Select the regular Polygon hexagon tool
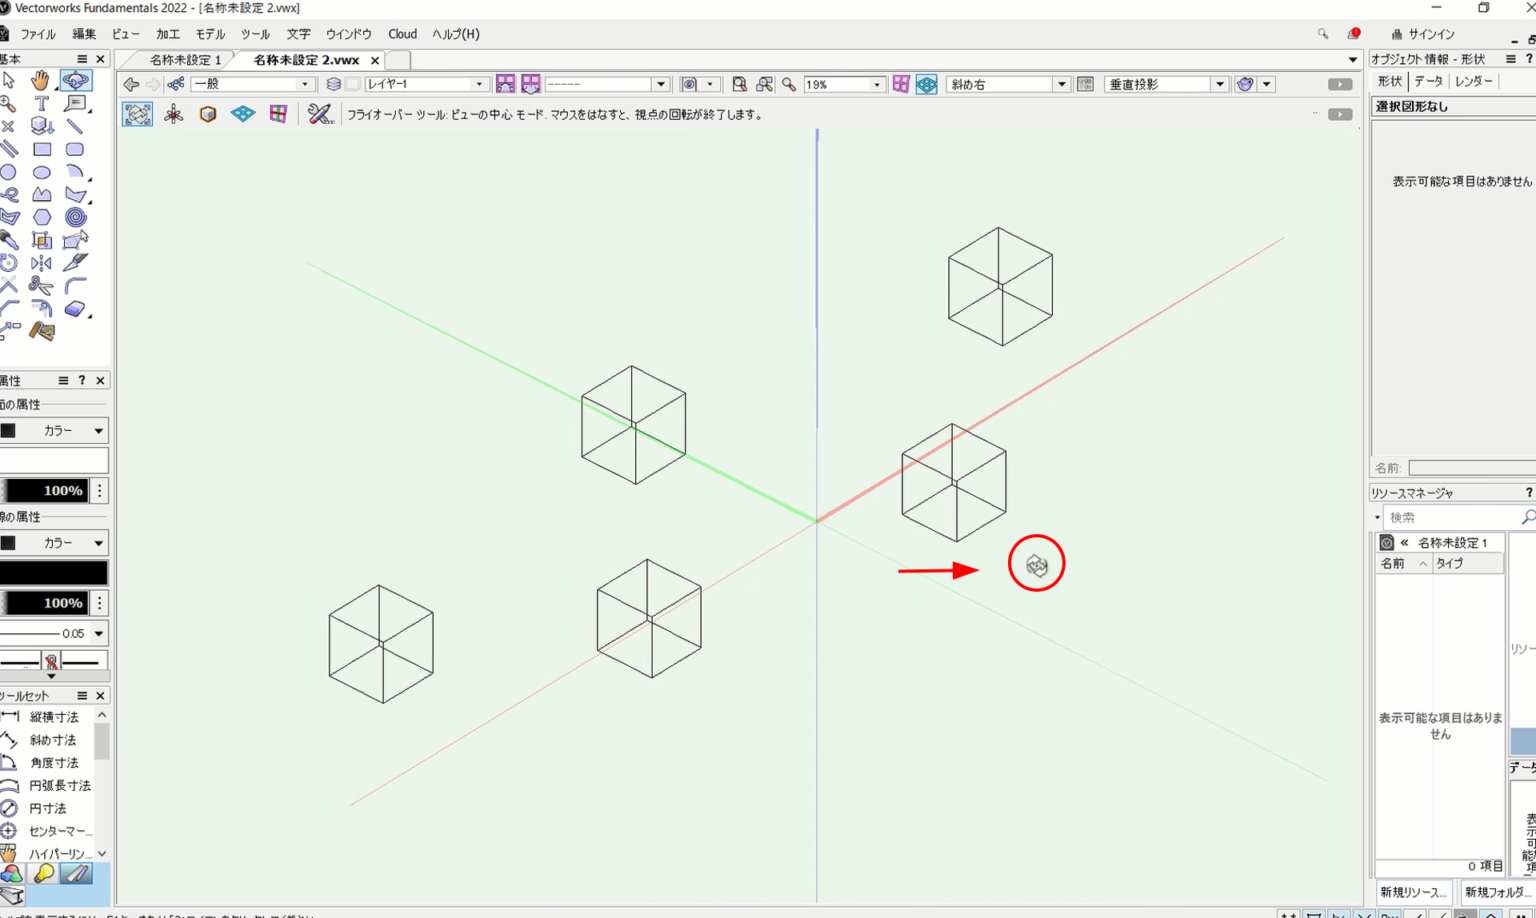 click(x=42, y=217)
